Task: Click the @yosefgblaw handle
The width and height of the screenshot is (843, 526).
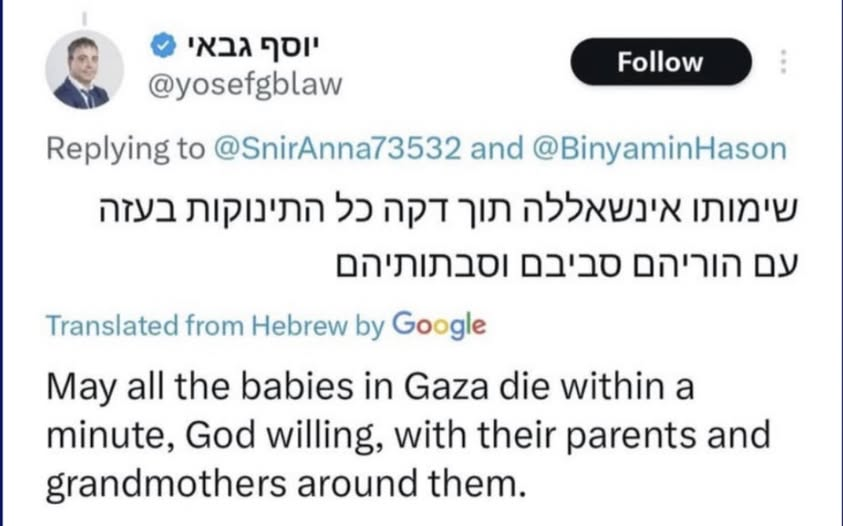Action: (244, 85)
